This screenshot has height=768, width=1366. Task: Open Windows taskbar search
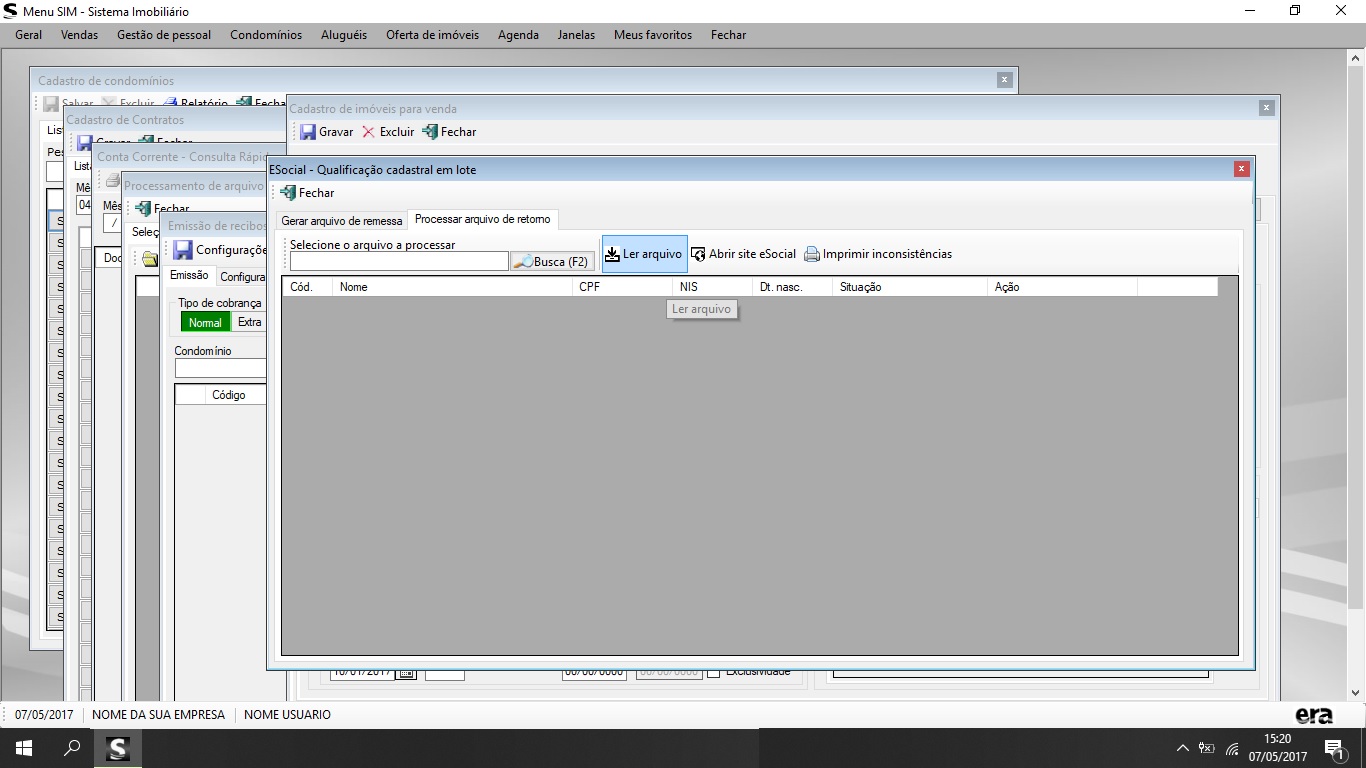[x=72, y=748]
